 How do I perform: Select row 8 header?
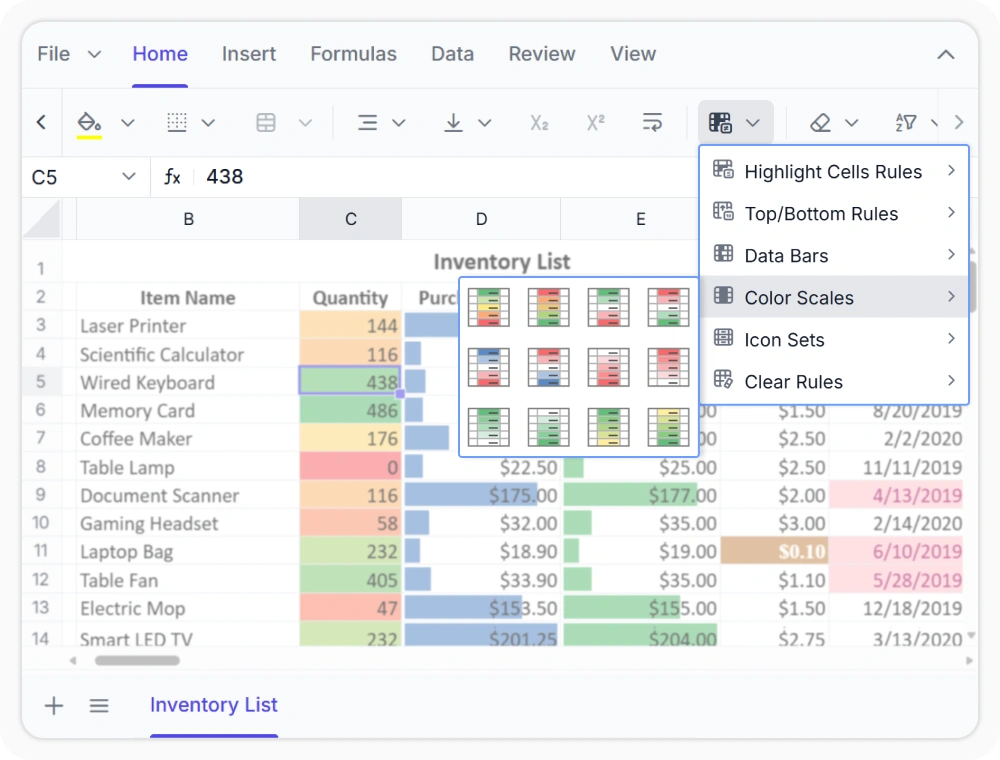click(41, 467)
